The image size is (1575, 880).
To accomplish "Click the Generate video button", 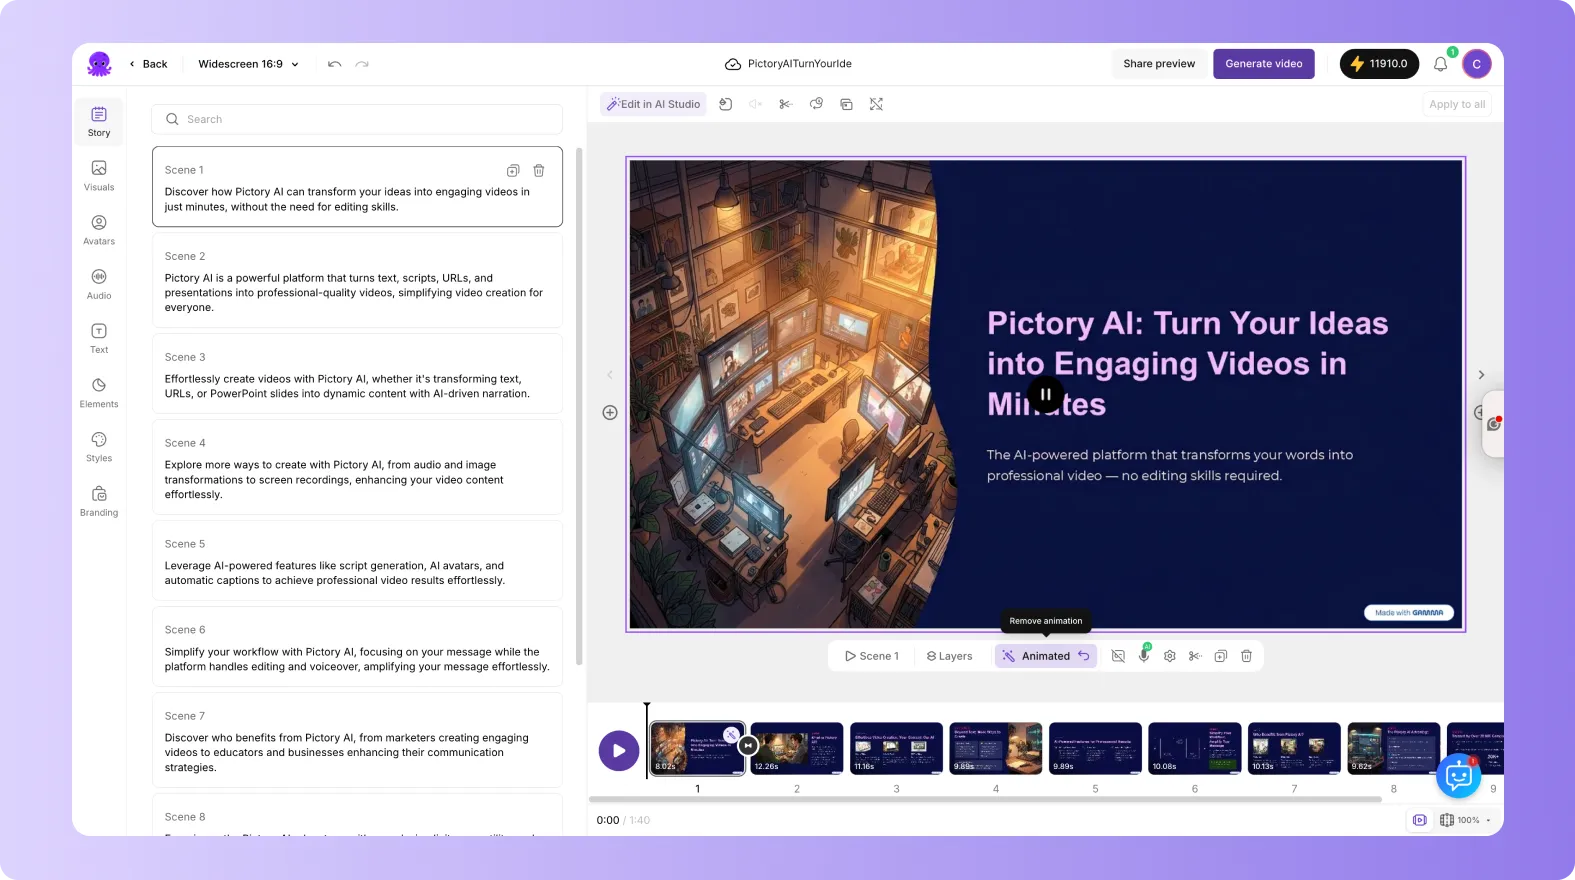I will click(x=1264, y=64).
